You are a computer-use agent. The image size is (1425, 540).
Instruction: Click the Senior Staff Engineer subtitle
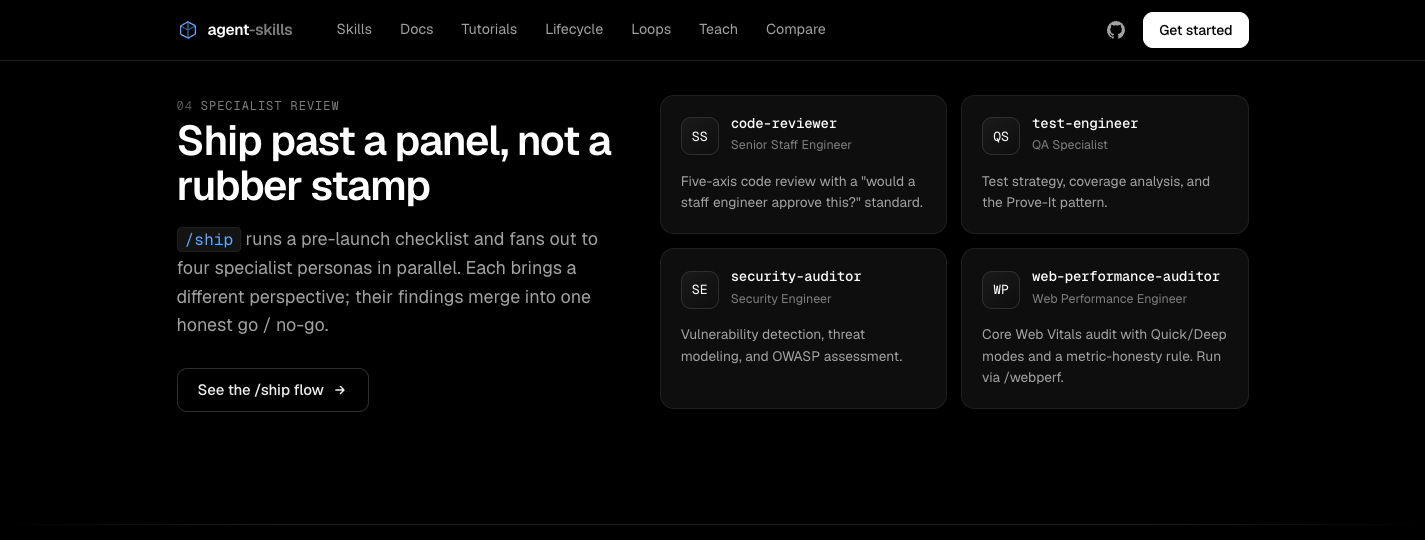791,145
